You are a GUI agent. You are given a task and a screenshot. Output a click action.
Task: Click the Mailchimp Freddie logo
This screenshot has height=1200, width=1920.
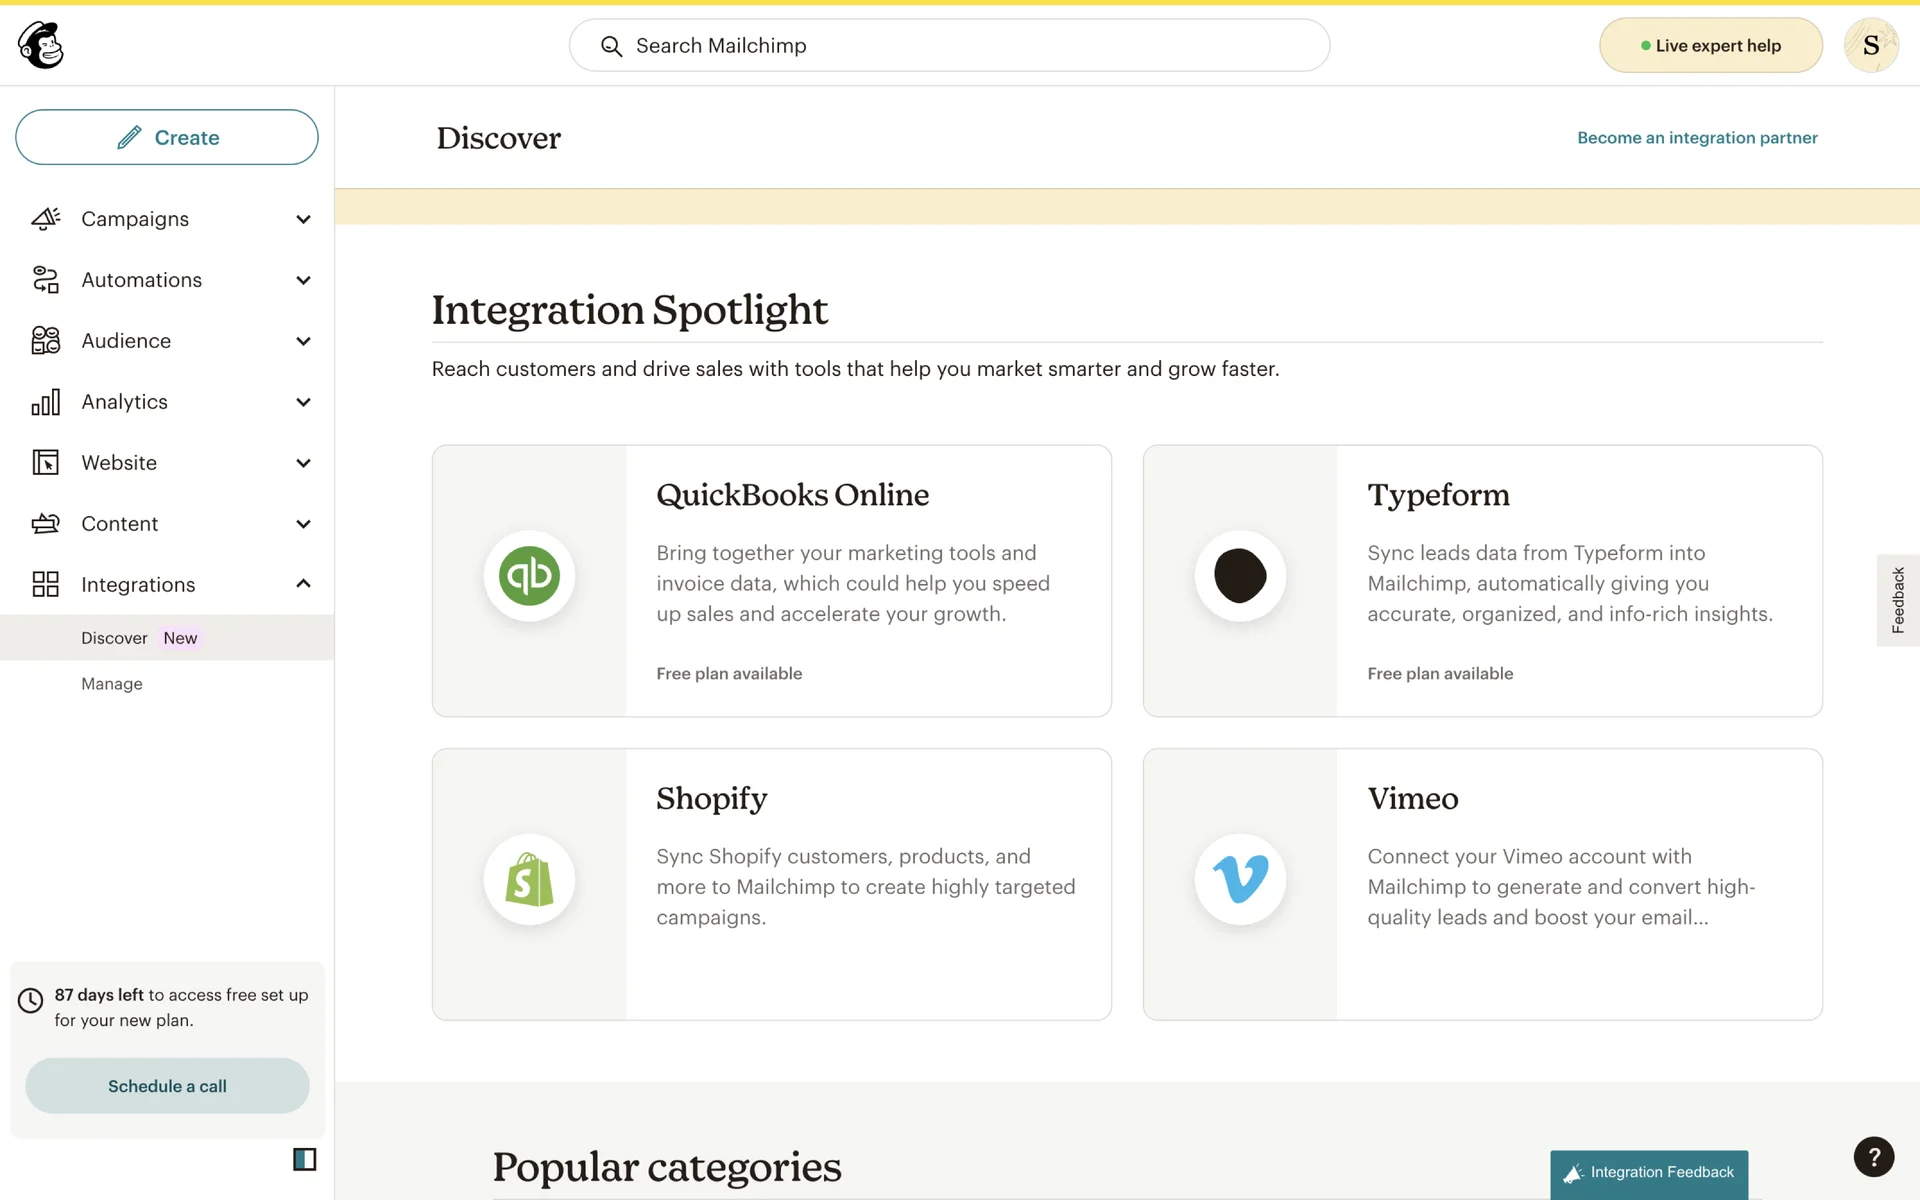click(x=41, y=45)
